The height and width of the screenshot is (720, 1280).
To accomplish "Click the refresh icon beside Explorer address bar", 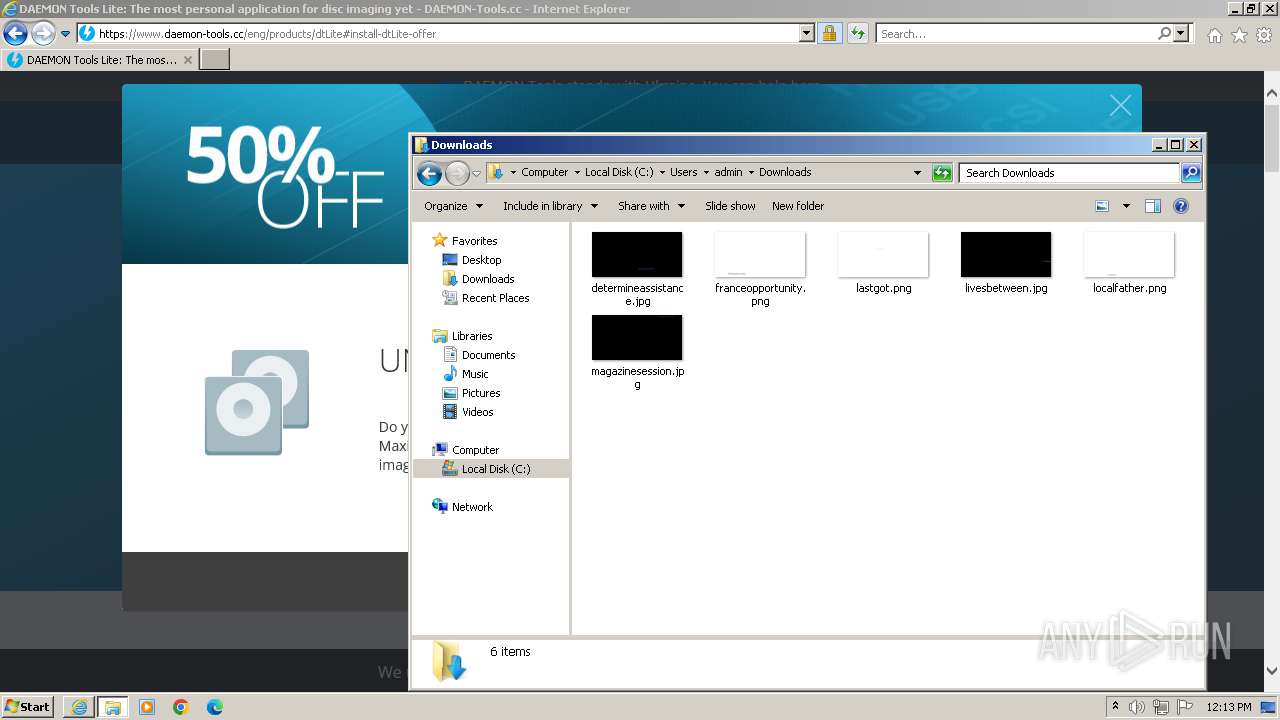I will pos(942,173).
